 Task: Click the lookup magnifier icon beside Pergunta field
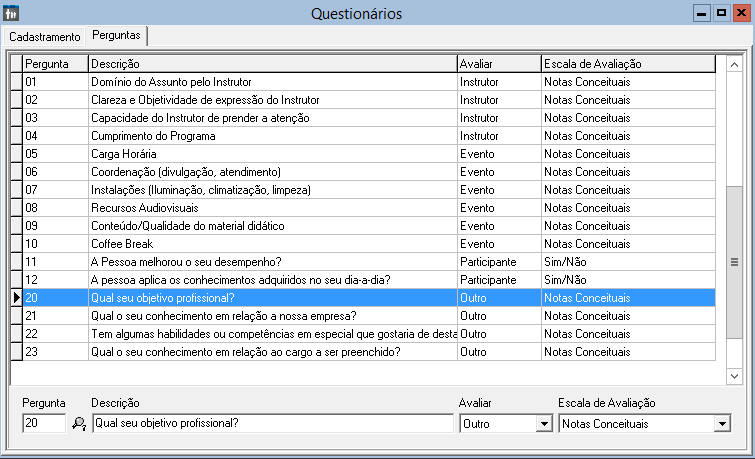point(79,424)
